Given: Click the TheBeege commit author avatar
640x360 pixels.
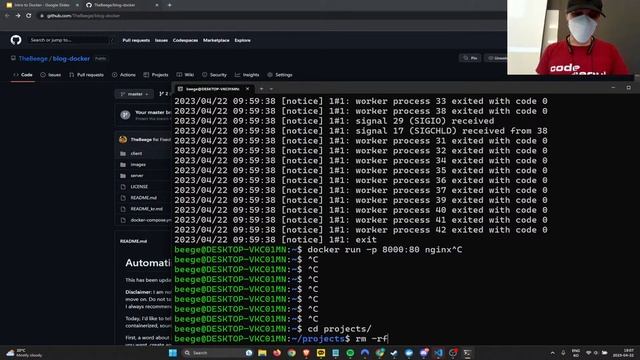Looking at the screenshot, I should (x=123, y=140).
